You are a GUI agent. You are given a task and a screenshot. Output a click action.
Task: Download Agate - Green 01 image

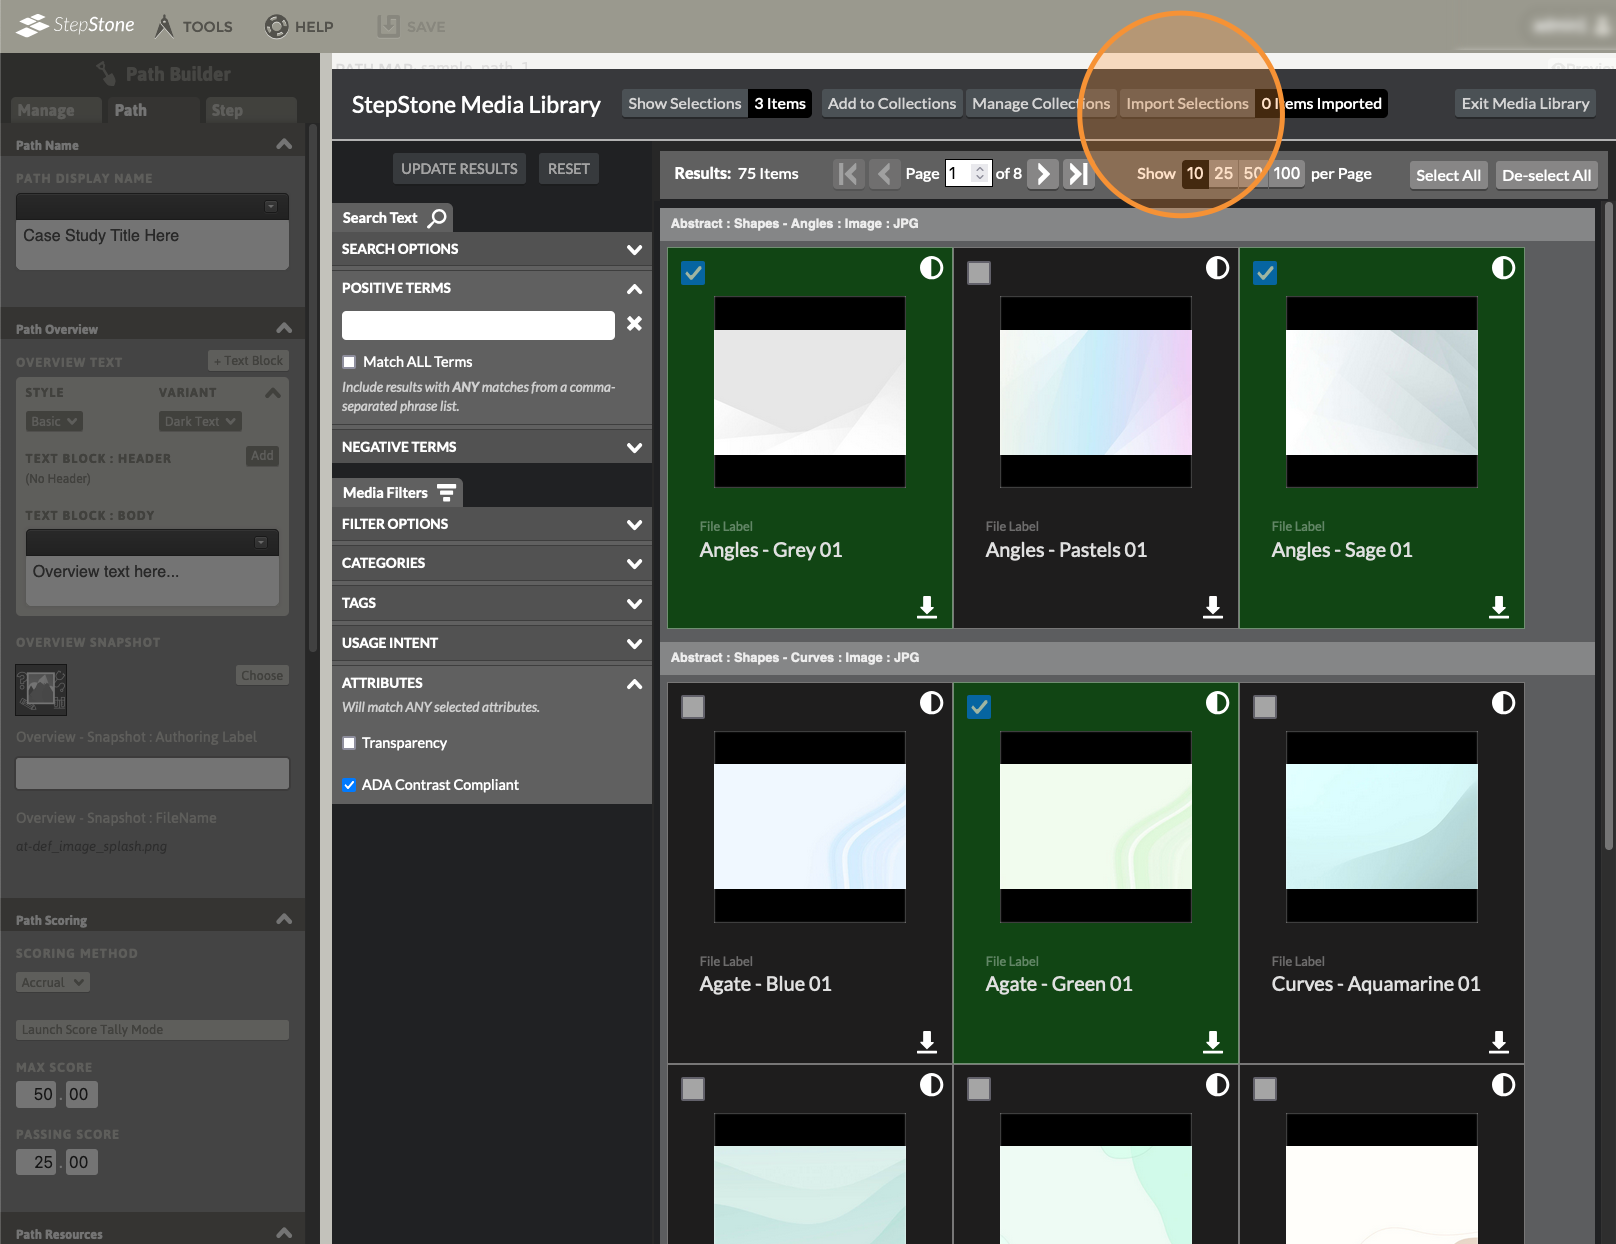(1213, 1042)
